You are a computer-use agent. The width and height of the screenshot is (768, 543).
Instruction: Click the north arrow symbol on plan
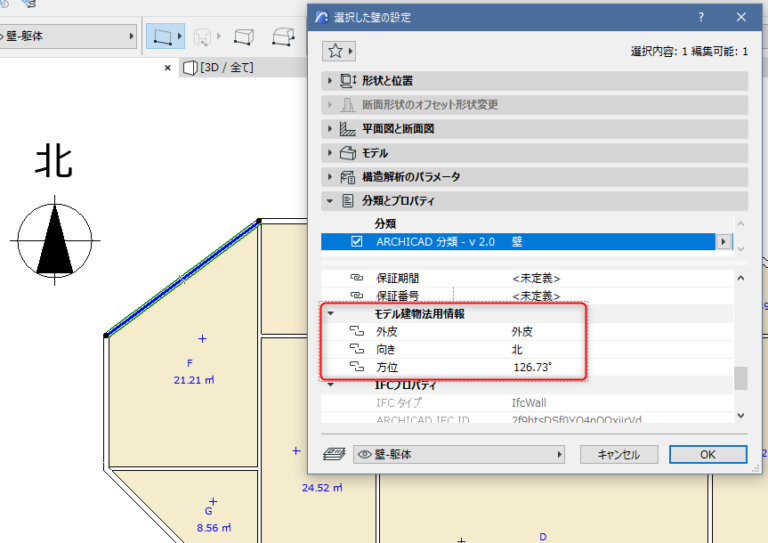54,240
